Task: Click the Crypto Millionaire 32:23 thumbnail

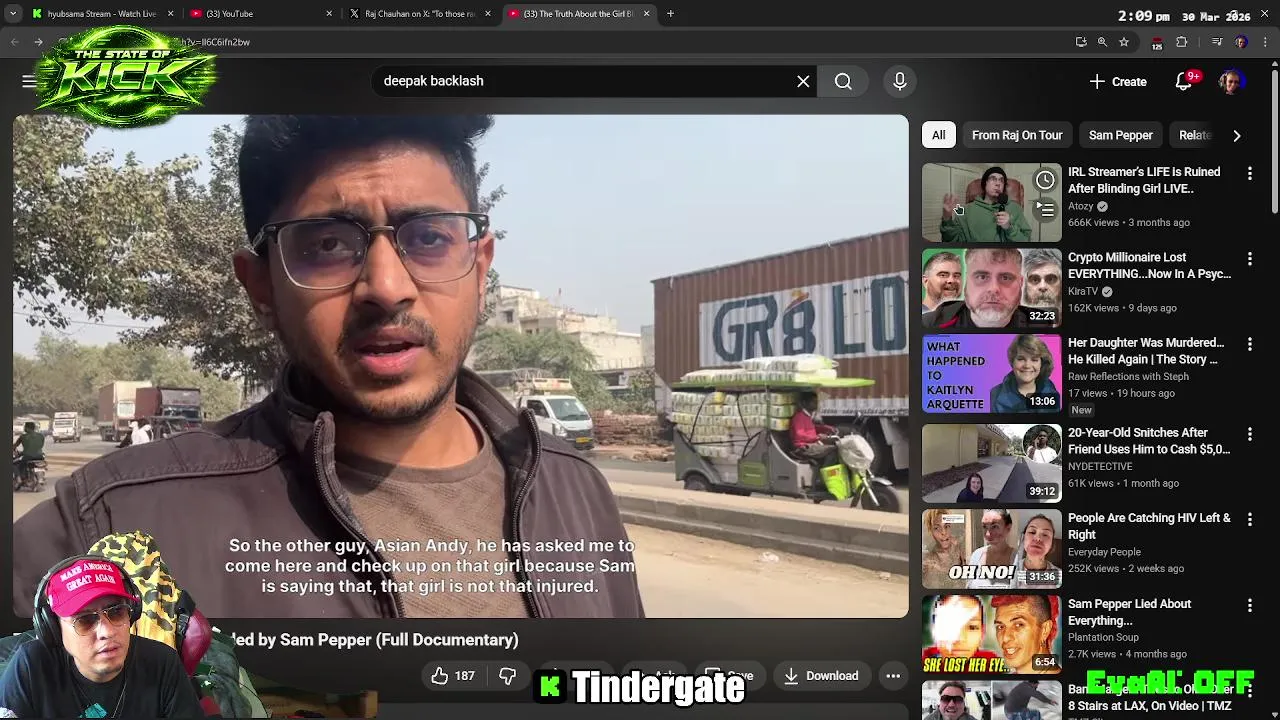Action: pos(991,288)
